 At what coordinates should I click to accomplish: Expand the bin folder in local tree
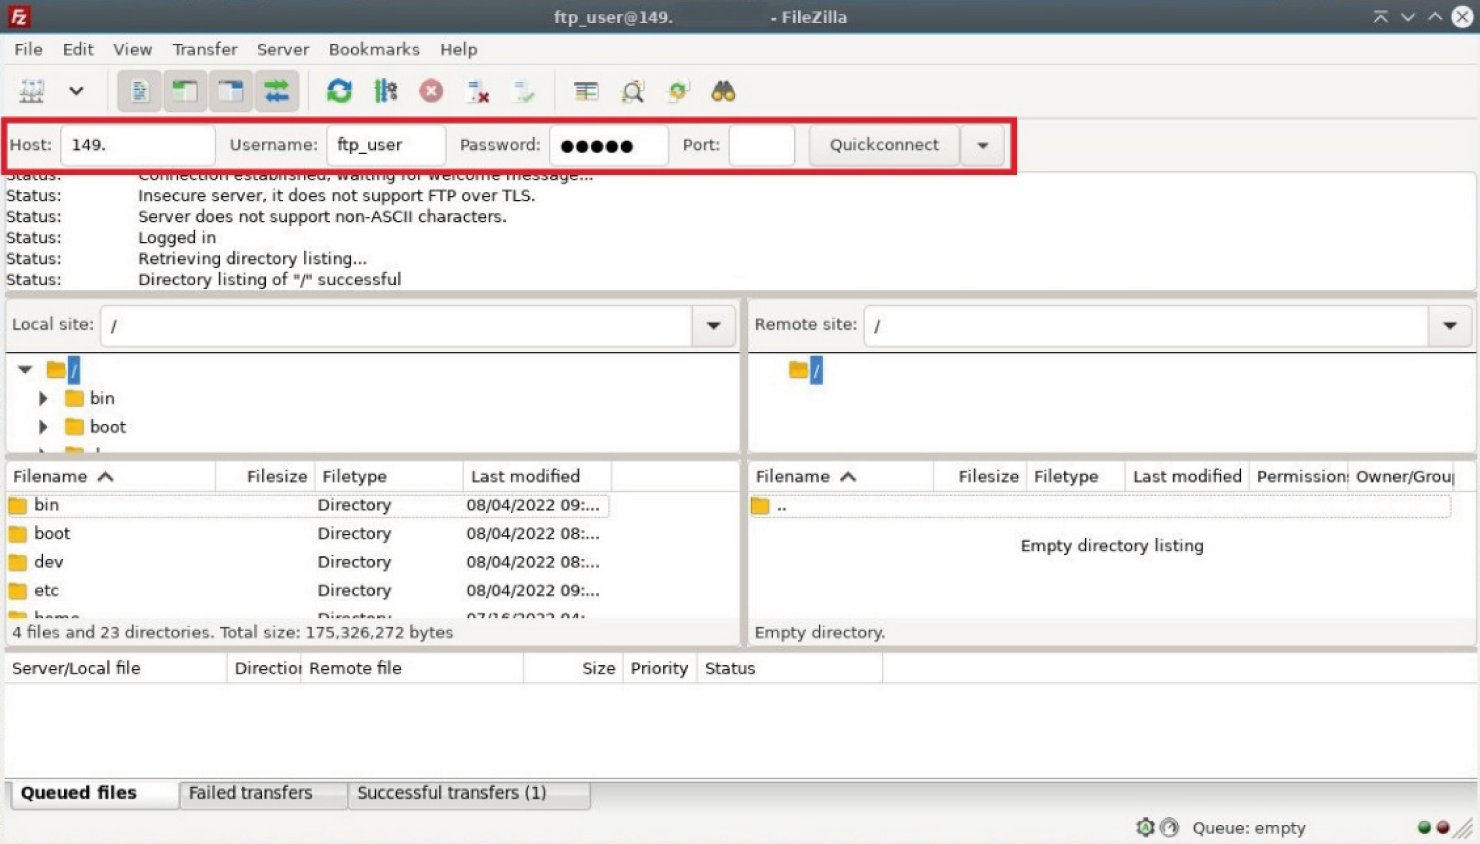point(43,398)
